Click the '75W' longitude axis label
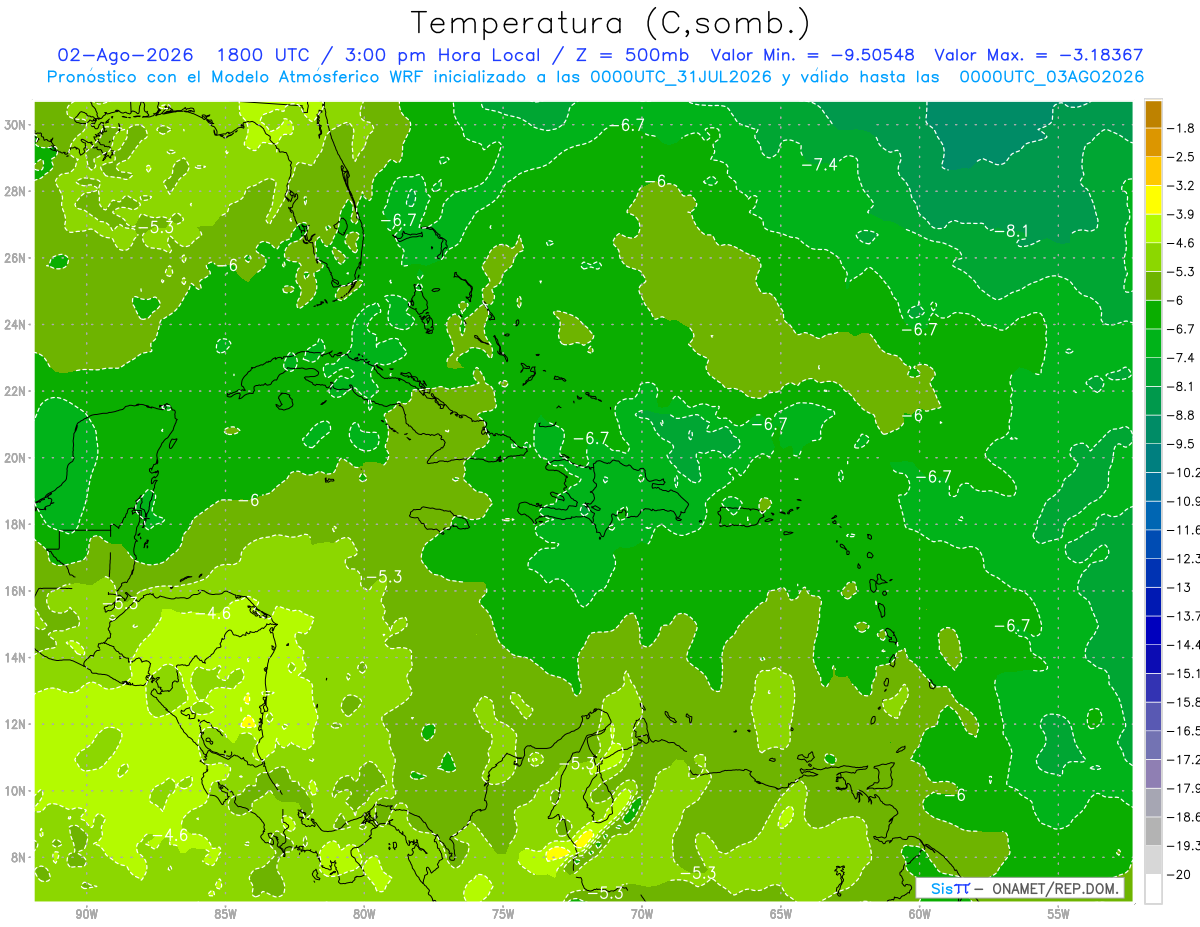 click(503, 914)
